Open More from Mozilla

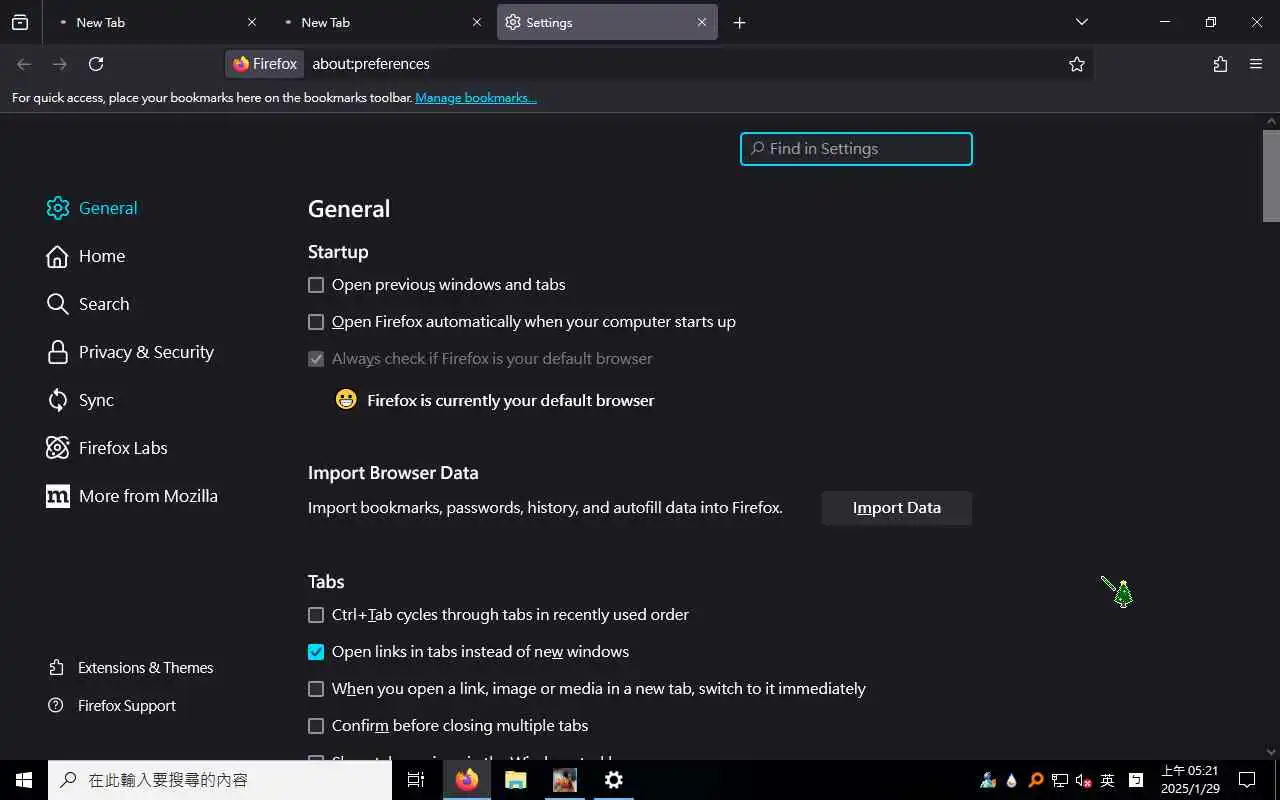tap(132, 496)
